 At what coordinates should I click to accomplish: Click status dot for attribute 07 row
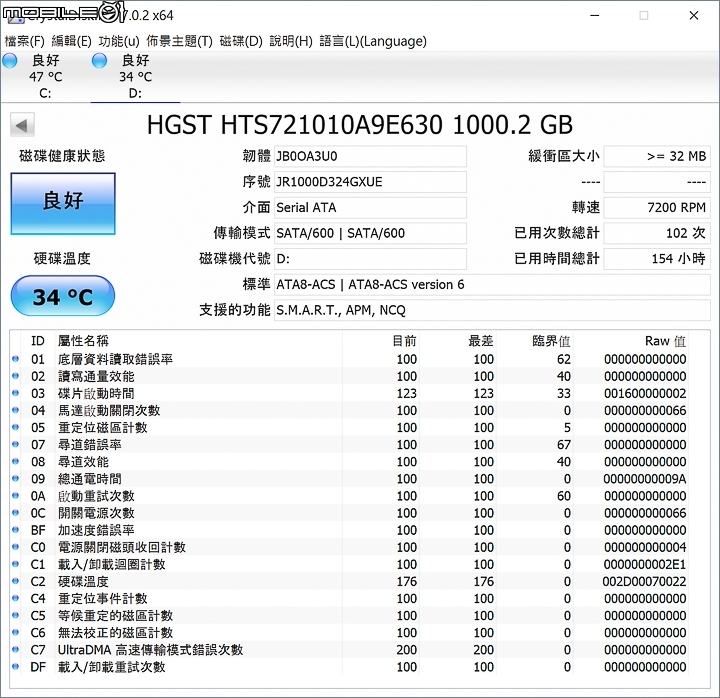[15, 445]
